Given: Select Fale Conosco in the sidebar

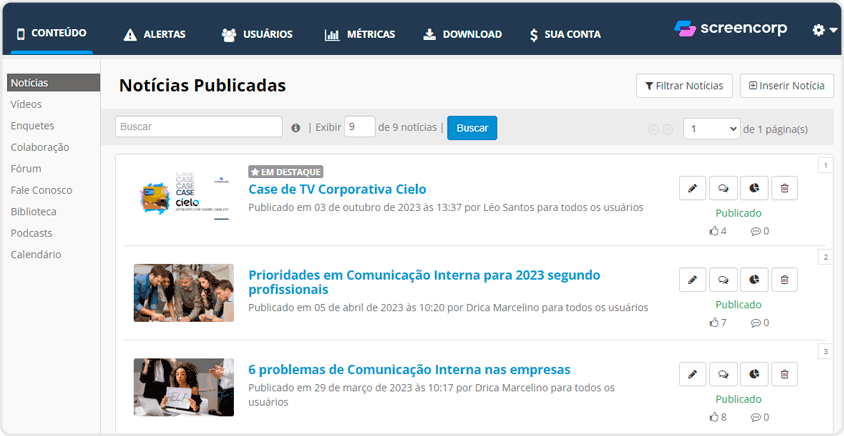Looking at the screenshot, I should [41, 191].
